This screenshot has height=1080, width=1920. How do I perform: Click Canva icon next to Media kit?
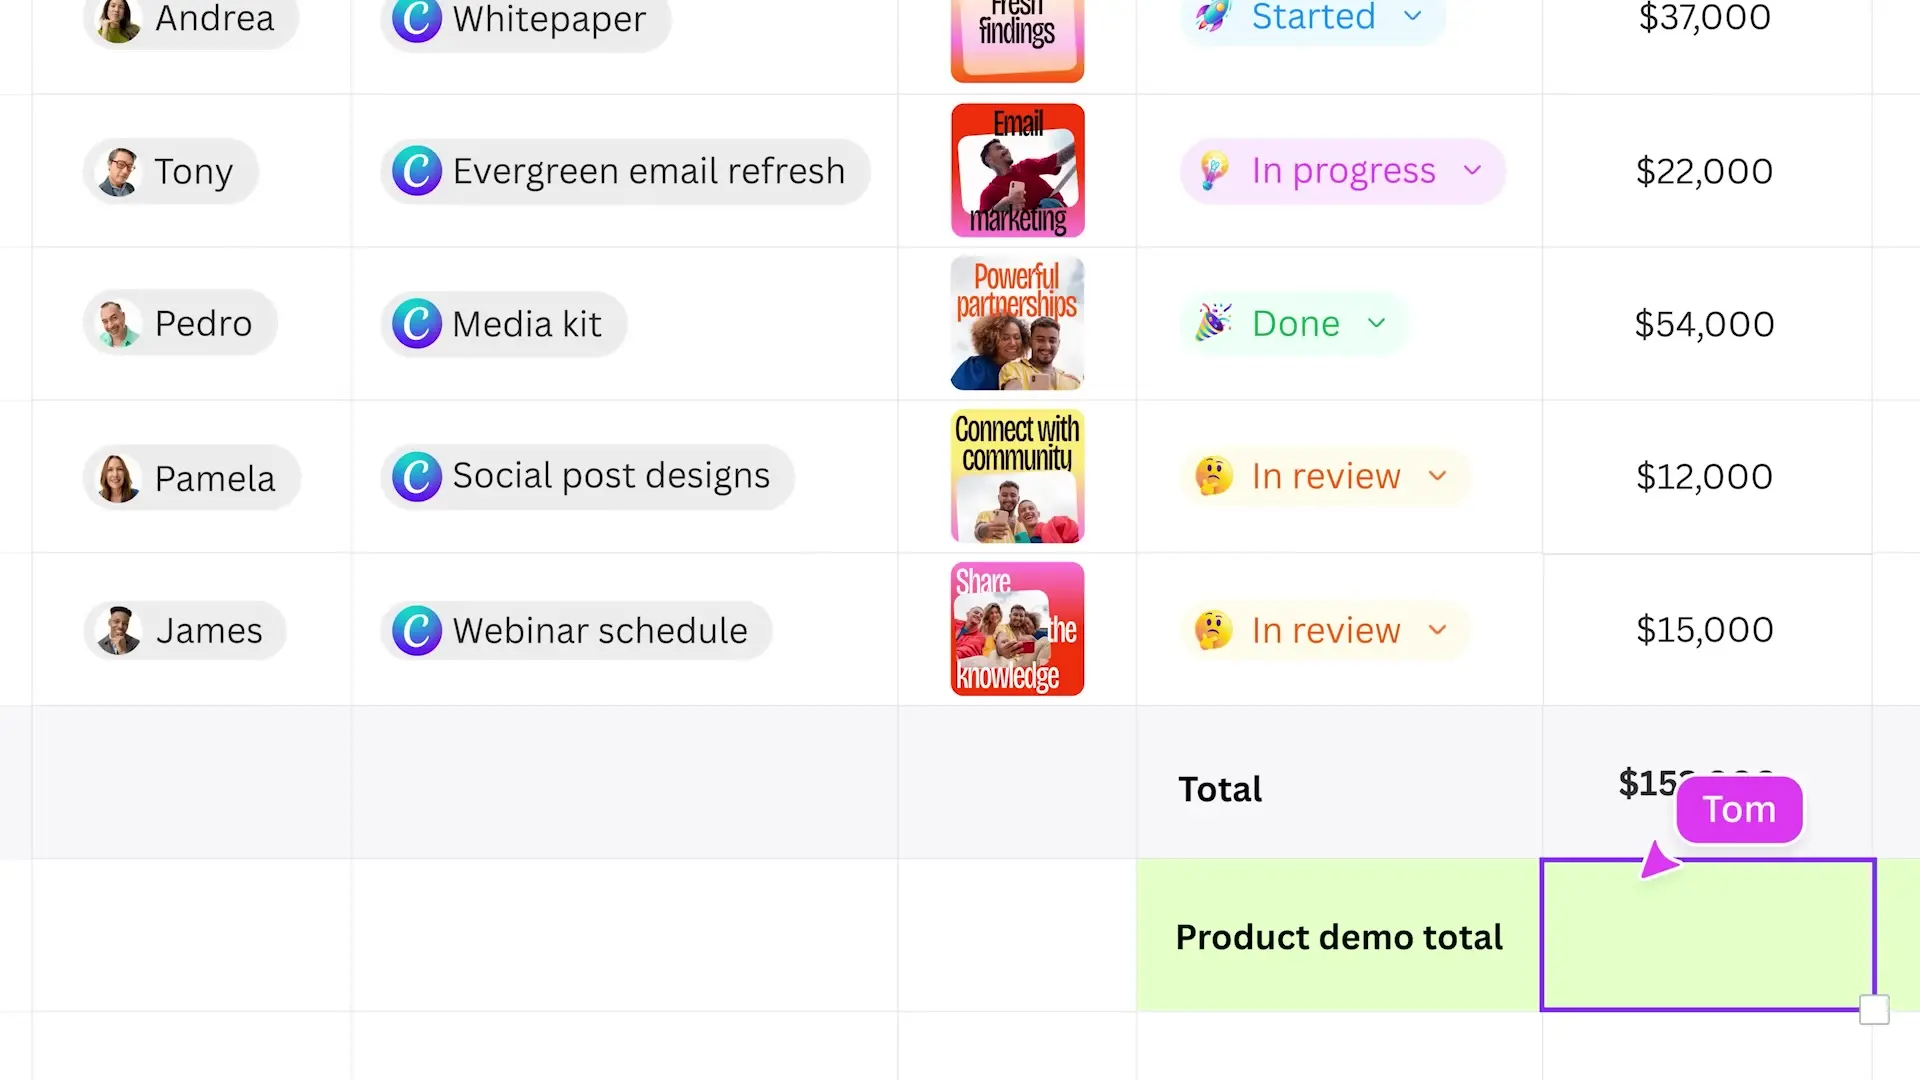point(417,324)
